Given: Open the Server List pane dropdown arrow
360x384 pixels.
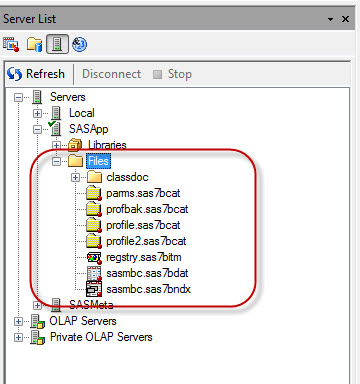Looking at the screenshot, I should click(x=330, y=19).
